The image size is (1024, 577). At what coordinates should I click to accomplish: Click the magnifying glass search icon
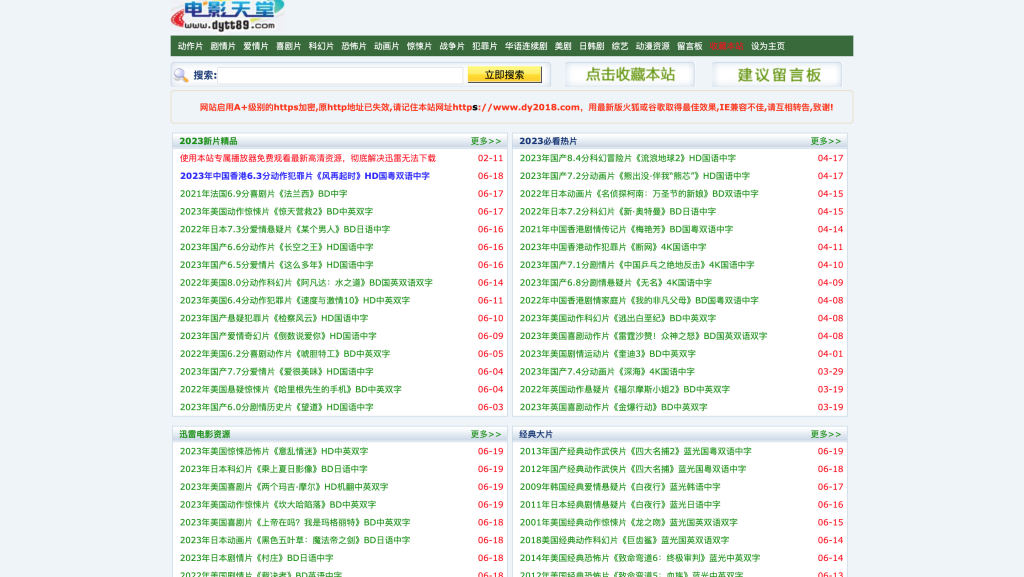click(x=181, y=75)
